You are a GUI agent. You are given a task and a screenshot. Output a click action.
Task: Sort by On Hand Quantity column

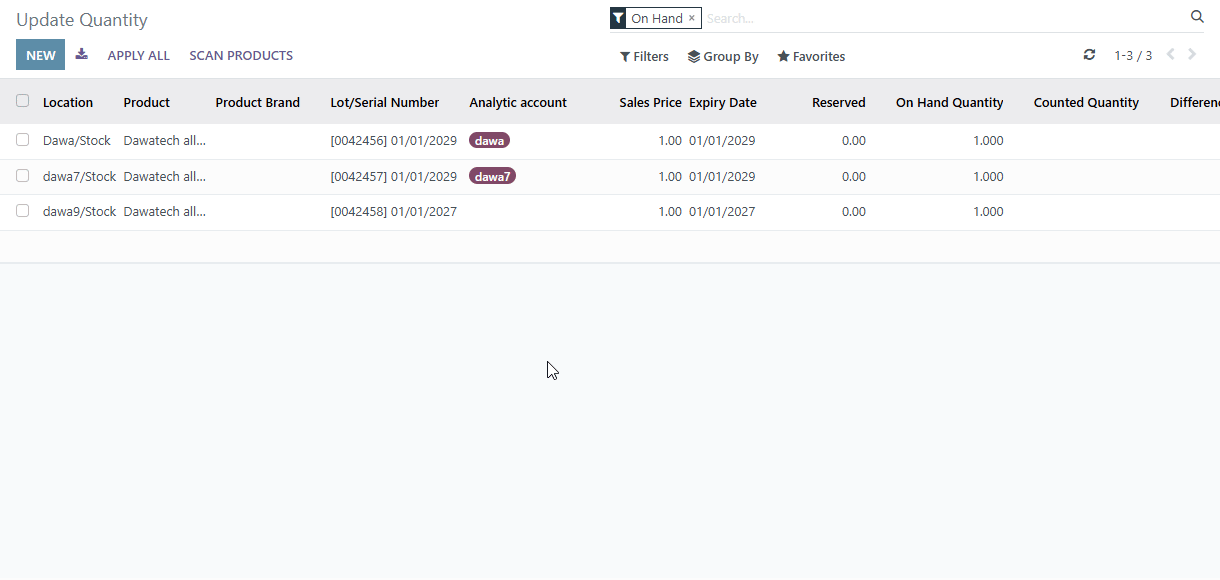coord(949,102)
